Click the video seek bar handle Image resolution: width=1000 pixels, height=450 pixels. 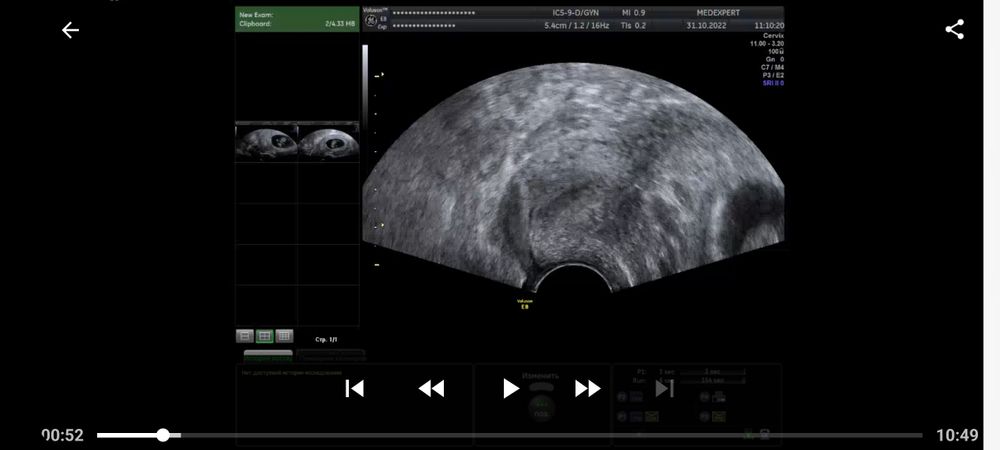point(163,435)
